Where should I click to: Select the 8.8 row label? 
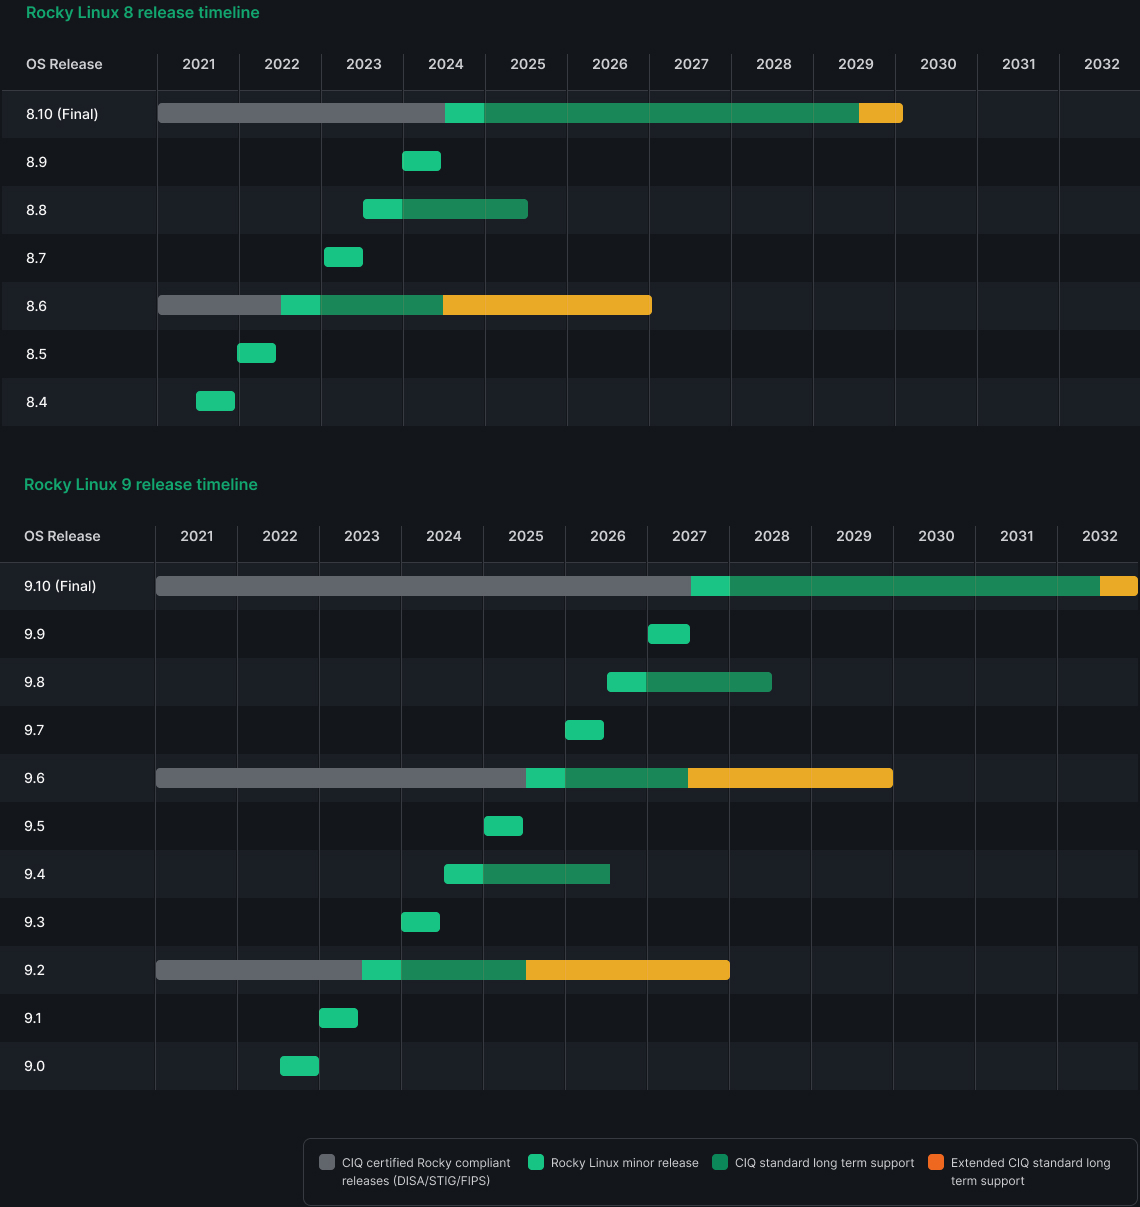pos(36,210)
